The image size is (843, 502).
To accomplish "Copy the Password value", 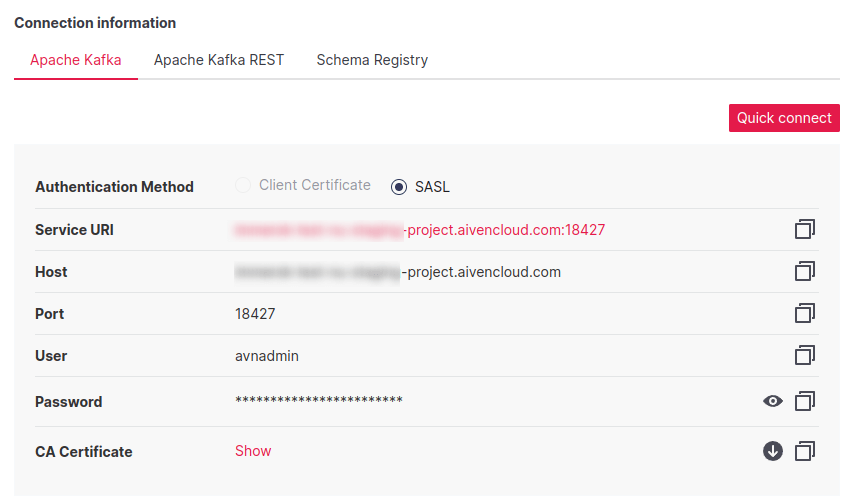I will tap(805, 402).
